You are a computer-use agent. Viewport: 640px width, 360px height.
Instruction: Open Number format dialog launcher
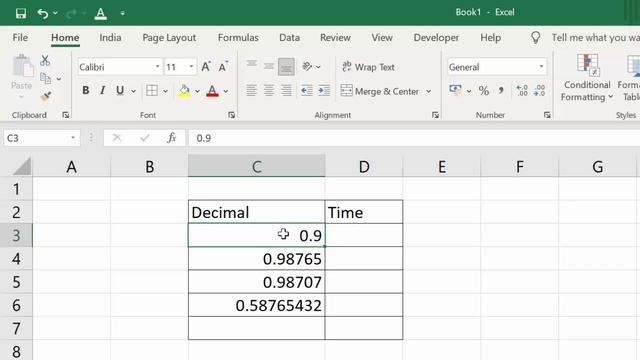coord(547,115)
